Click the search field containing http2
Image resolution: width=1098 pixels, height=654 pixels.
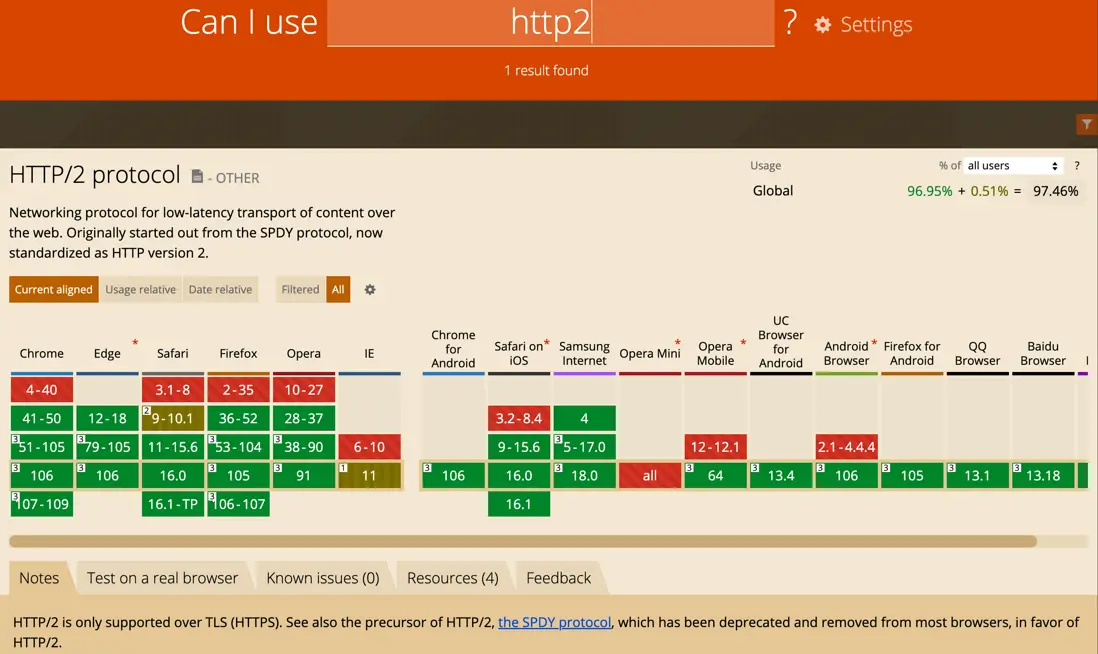point(550,23)
